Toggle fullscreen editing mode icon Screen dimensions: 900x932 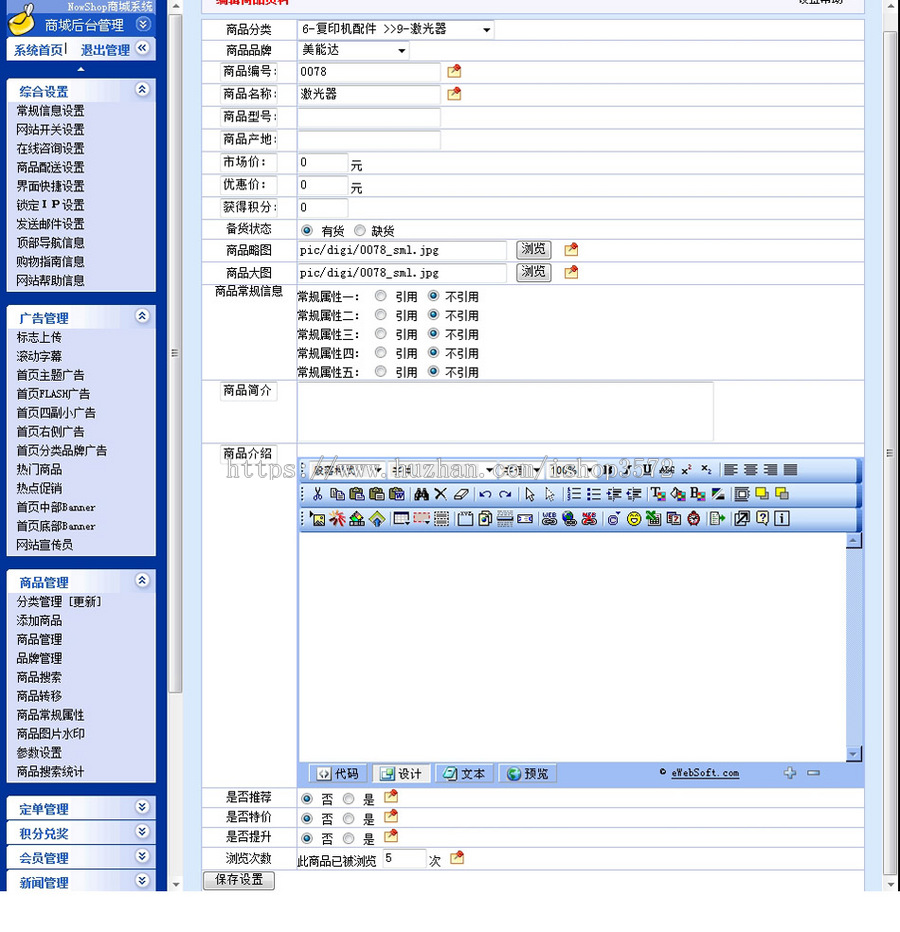pyautogui.click(x=742, y=519)
